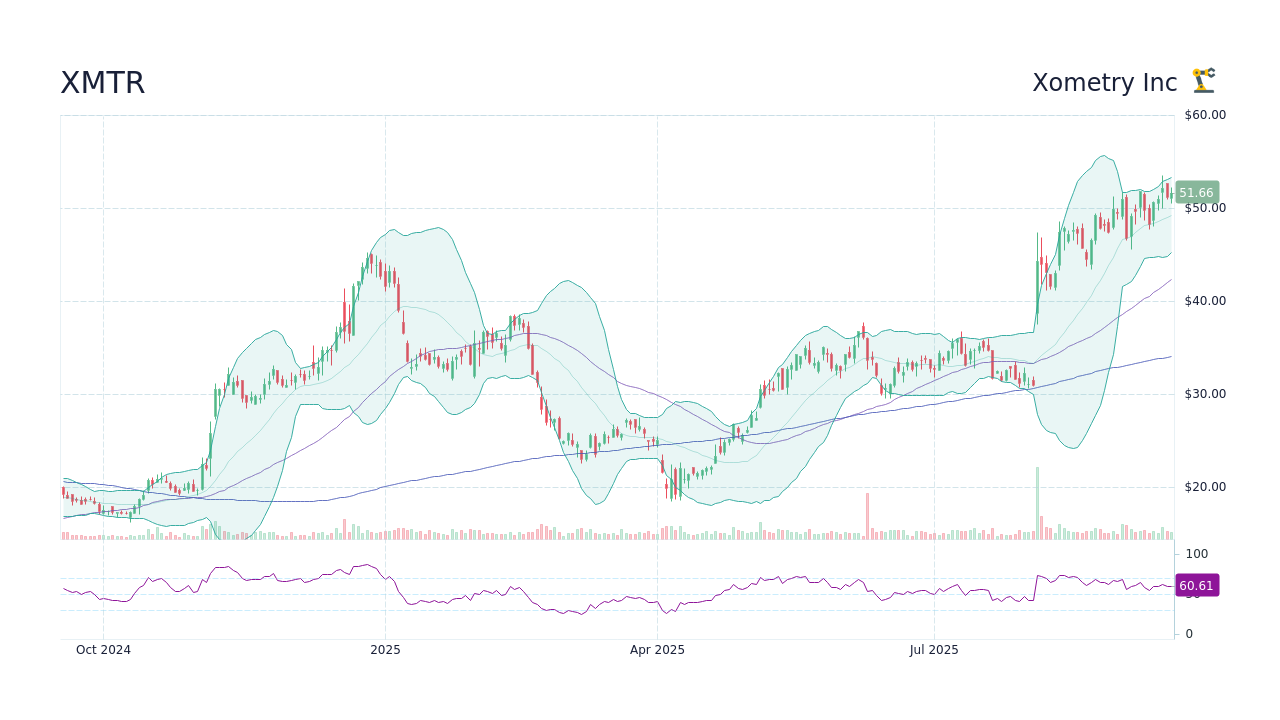Viewport: 1280px width, 720px height.
Task: Click the 2025 date axis label
Action: click(385, 650)
